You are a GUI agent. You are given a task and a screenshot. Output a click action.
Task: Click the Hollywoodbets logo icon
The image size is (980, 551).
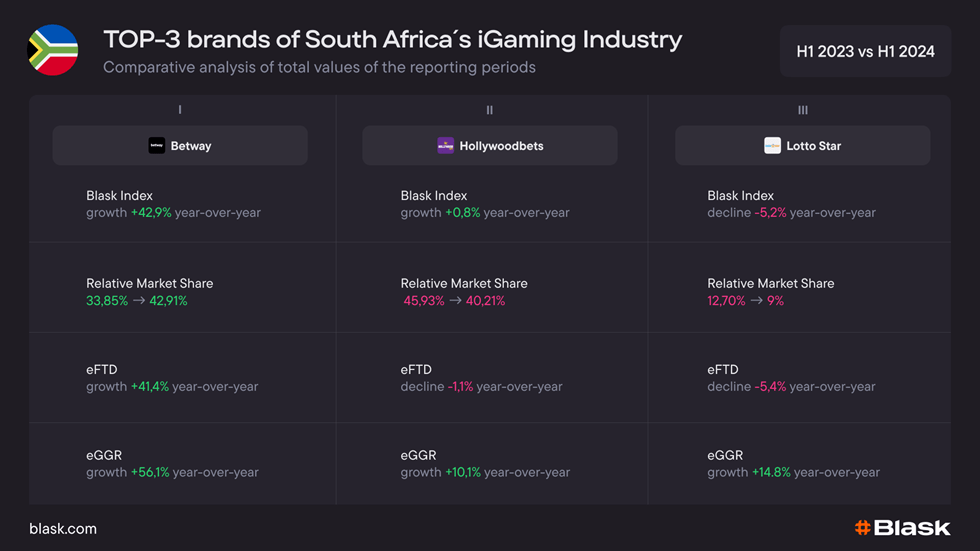(x=445, y=146)
